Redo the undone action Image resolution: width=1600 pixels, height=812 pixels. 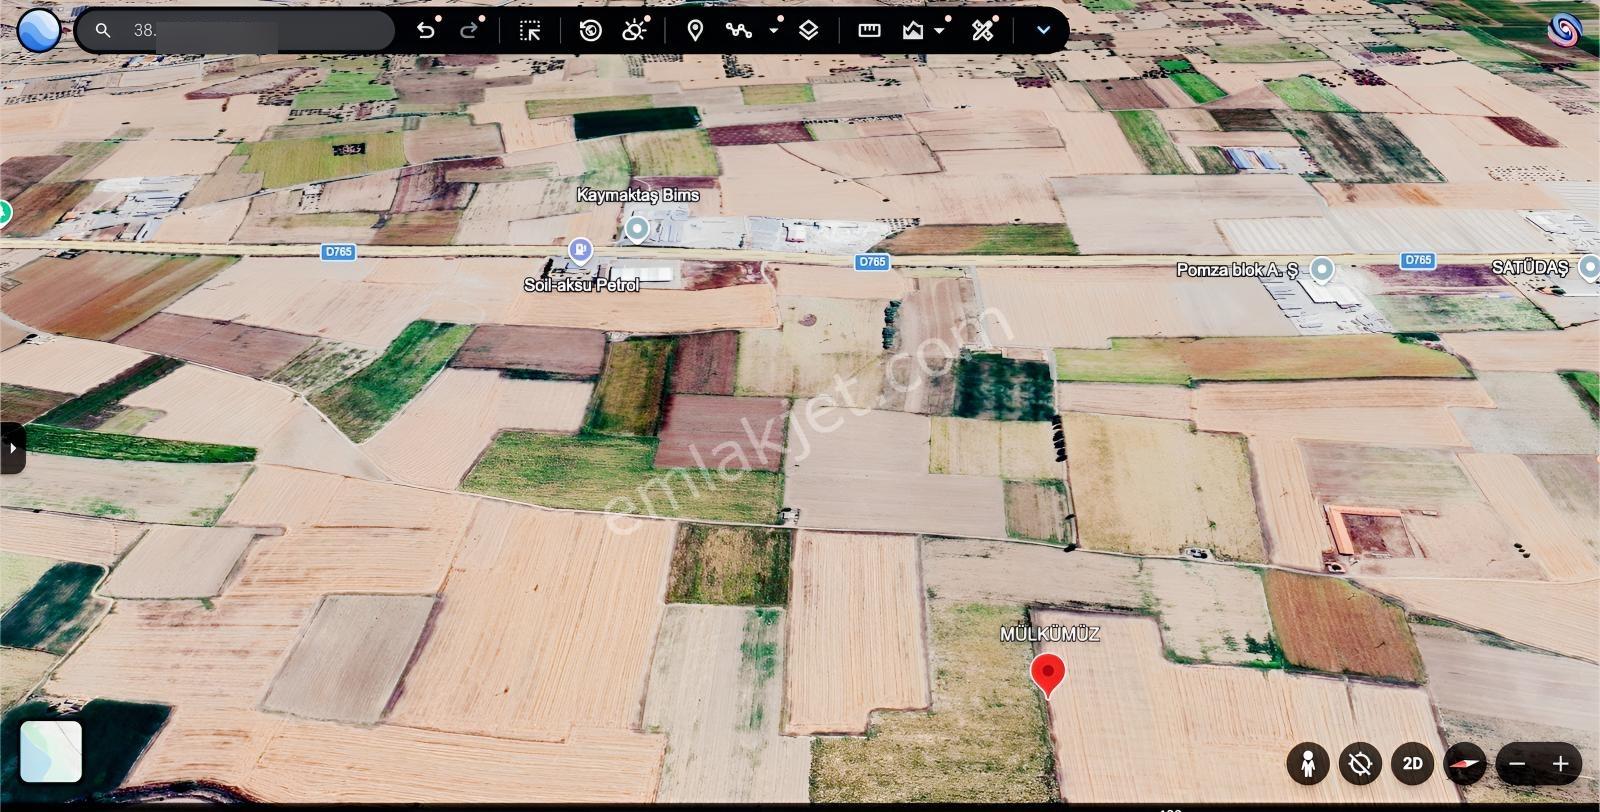point(468,31)
